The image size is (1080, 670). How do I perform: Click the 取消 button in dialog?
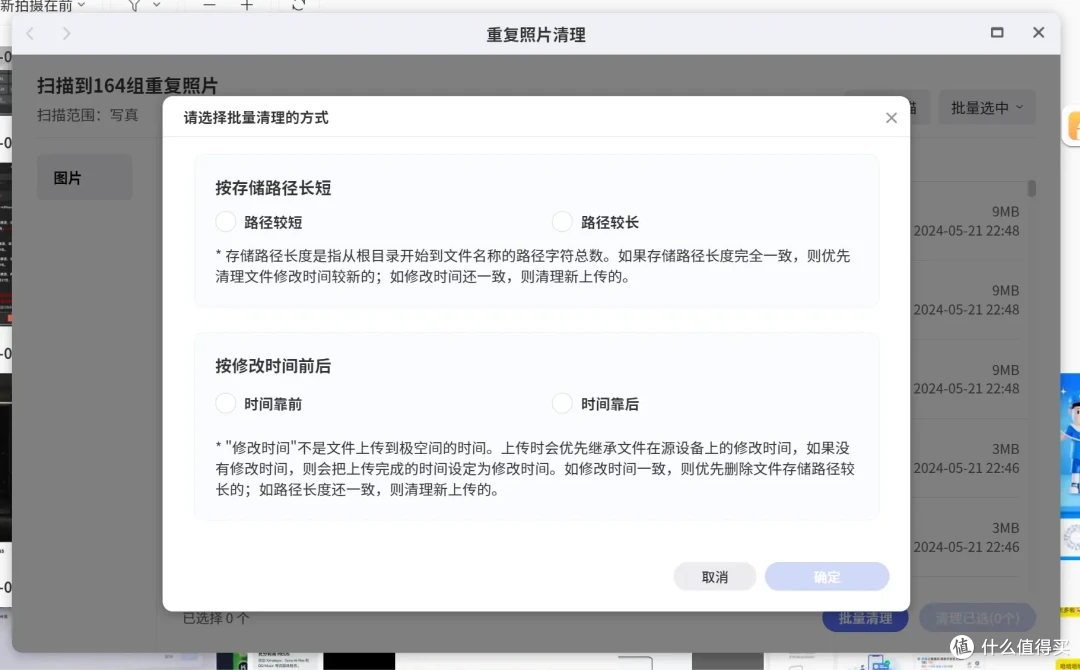714,576
